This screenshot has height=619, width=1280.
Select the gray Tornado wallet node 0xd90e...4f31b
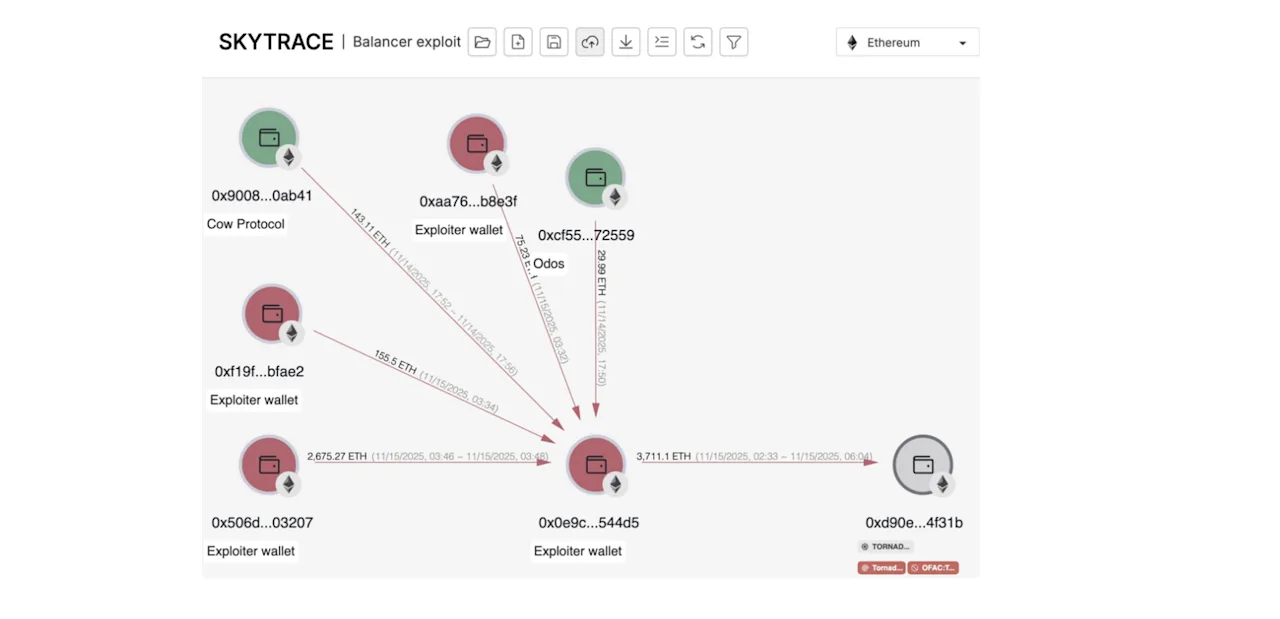click(x=923, y=465)
